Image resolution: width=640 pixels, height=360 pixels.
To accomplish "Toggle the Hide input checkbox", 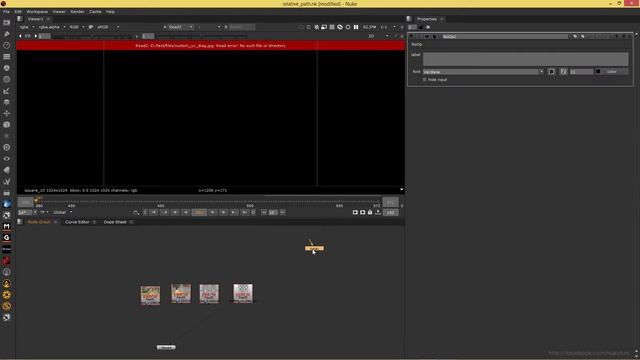I will click(x=424, y=80).
